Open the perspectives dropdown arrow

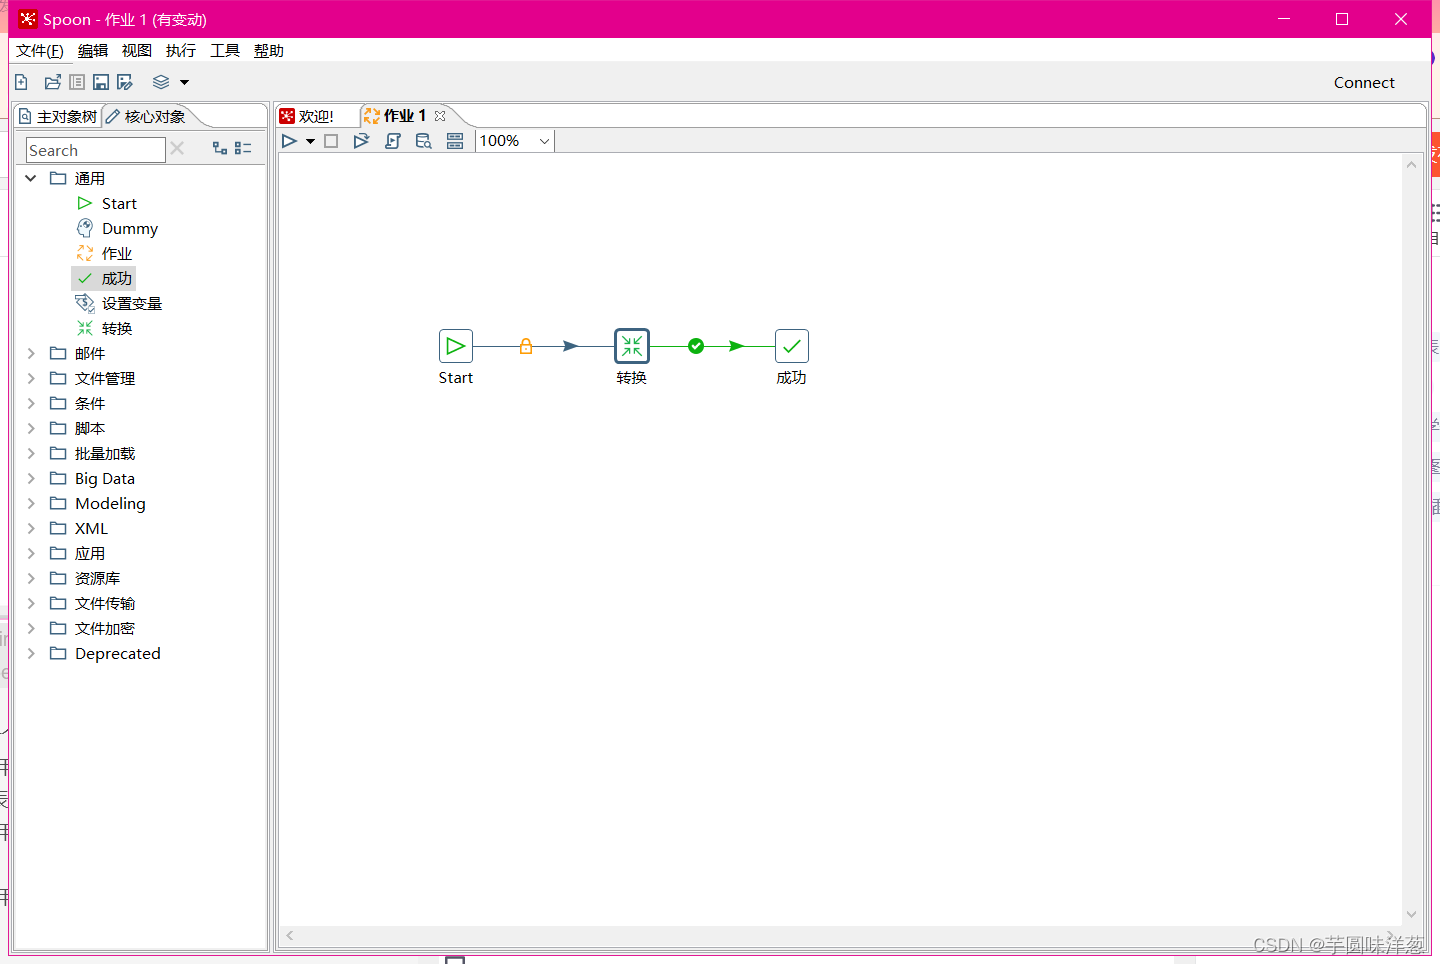pyautogui.click(x=184, y=83)
